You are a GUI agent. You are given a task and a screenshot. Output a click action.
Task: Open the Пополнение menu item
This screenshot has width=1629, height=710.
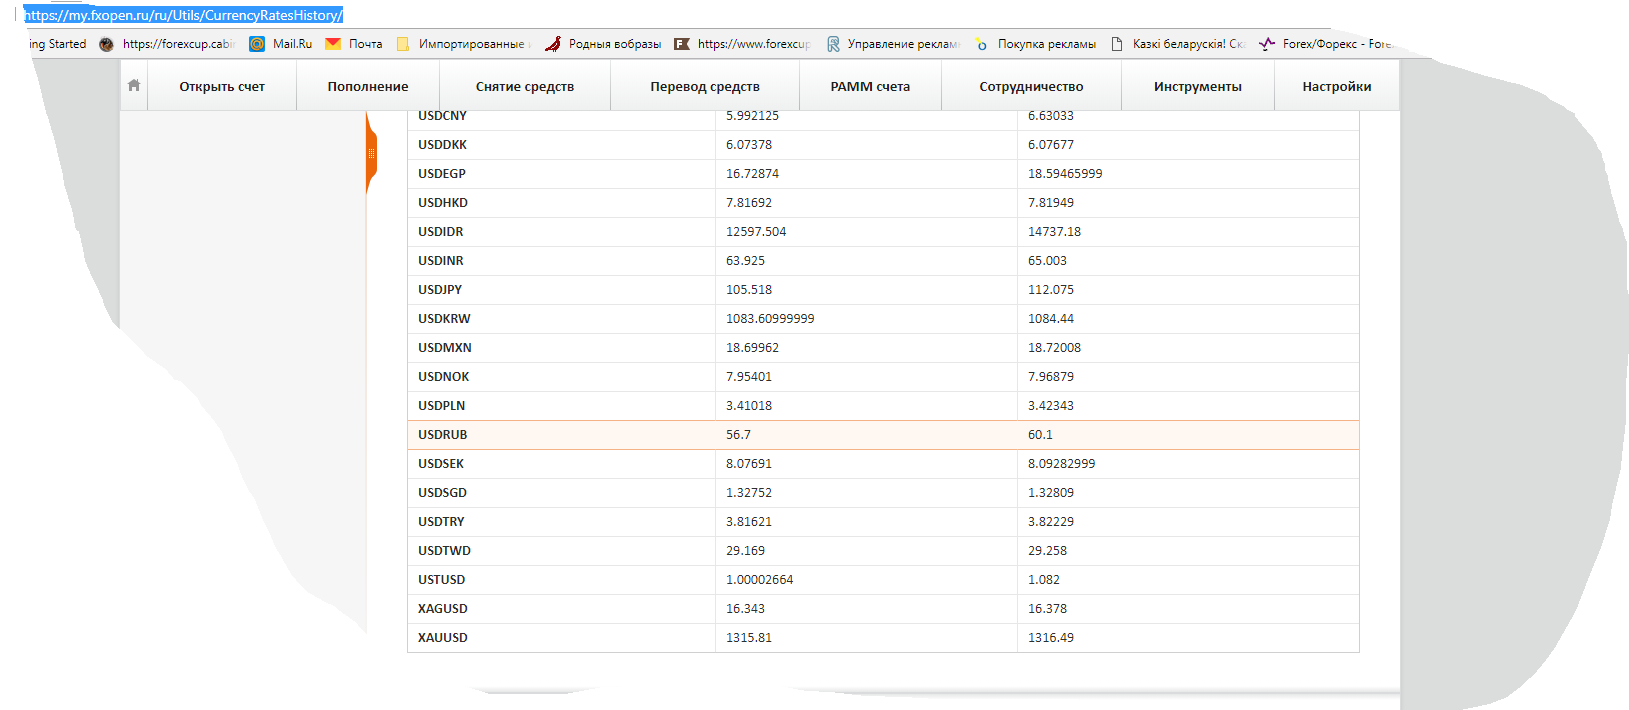click(x=368, y=87)
